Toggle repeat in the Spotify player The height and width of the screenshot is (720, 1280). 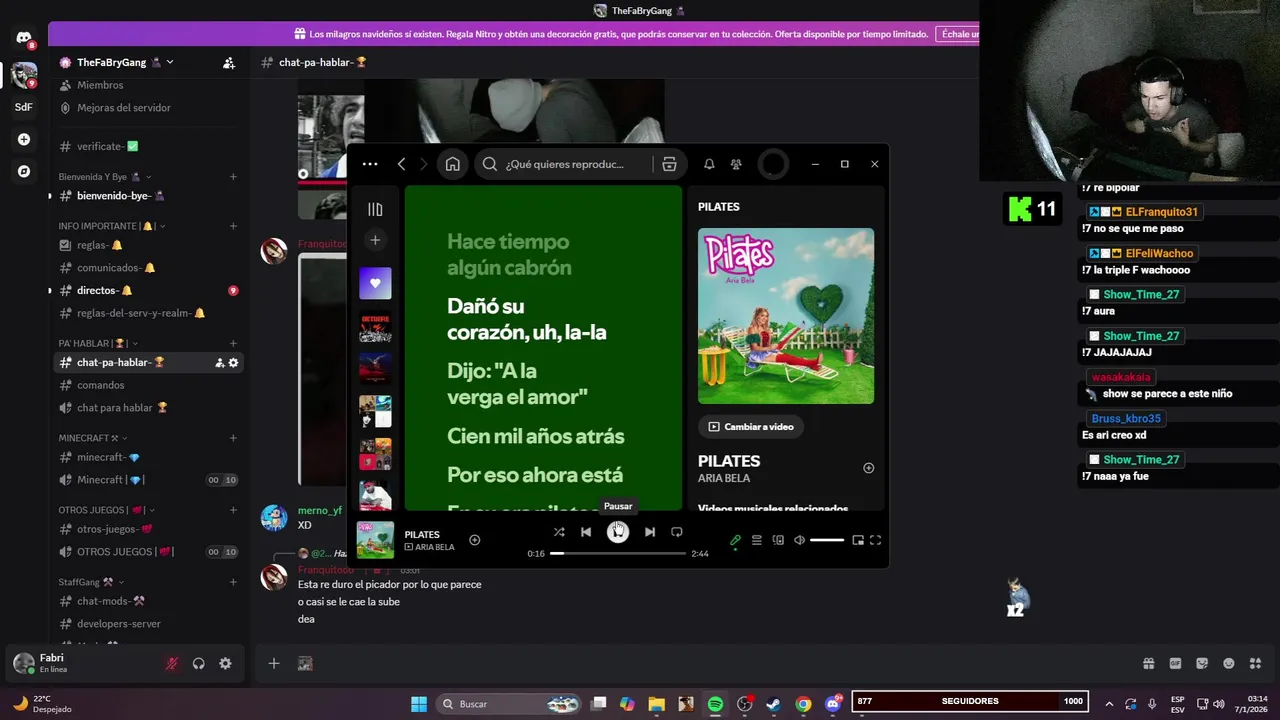point(677,532)
